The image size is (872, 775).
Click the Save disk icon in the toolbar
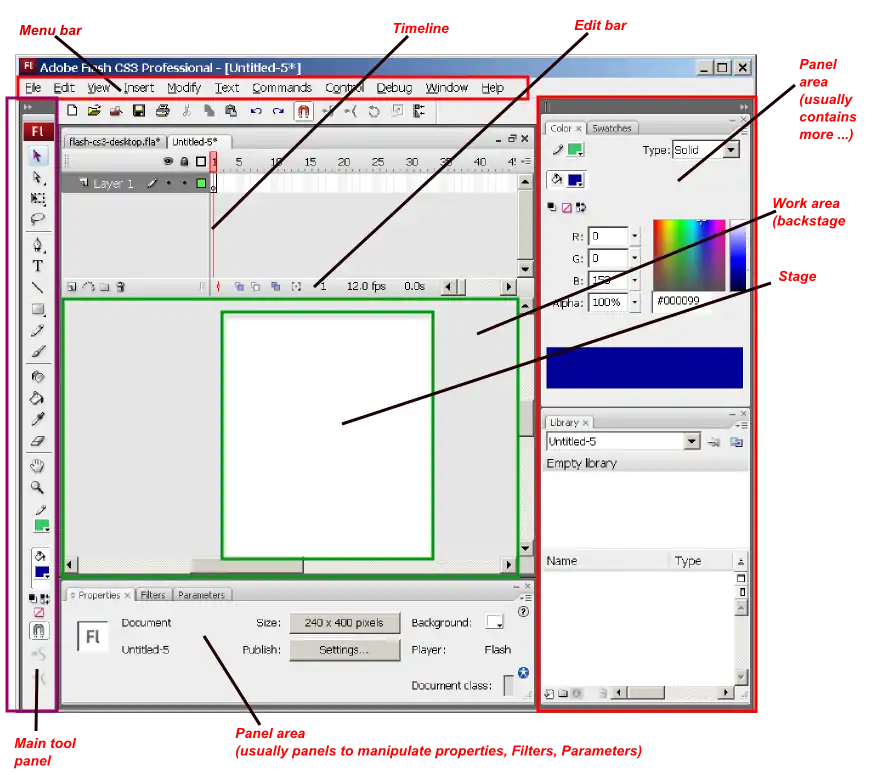coord(139,111)
